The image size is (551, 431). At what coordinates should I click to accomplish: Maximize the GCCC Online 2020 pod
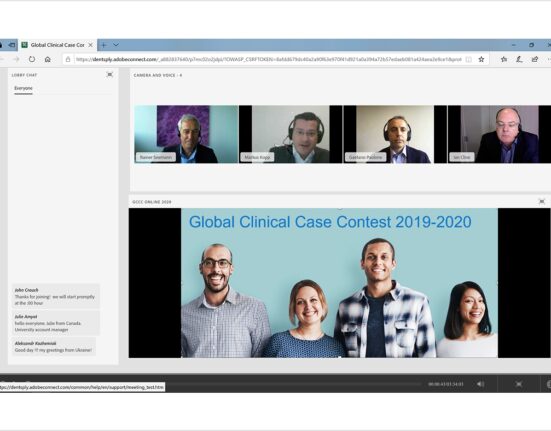click(542, 201)
